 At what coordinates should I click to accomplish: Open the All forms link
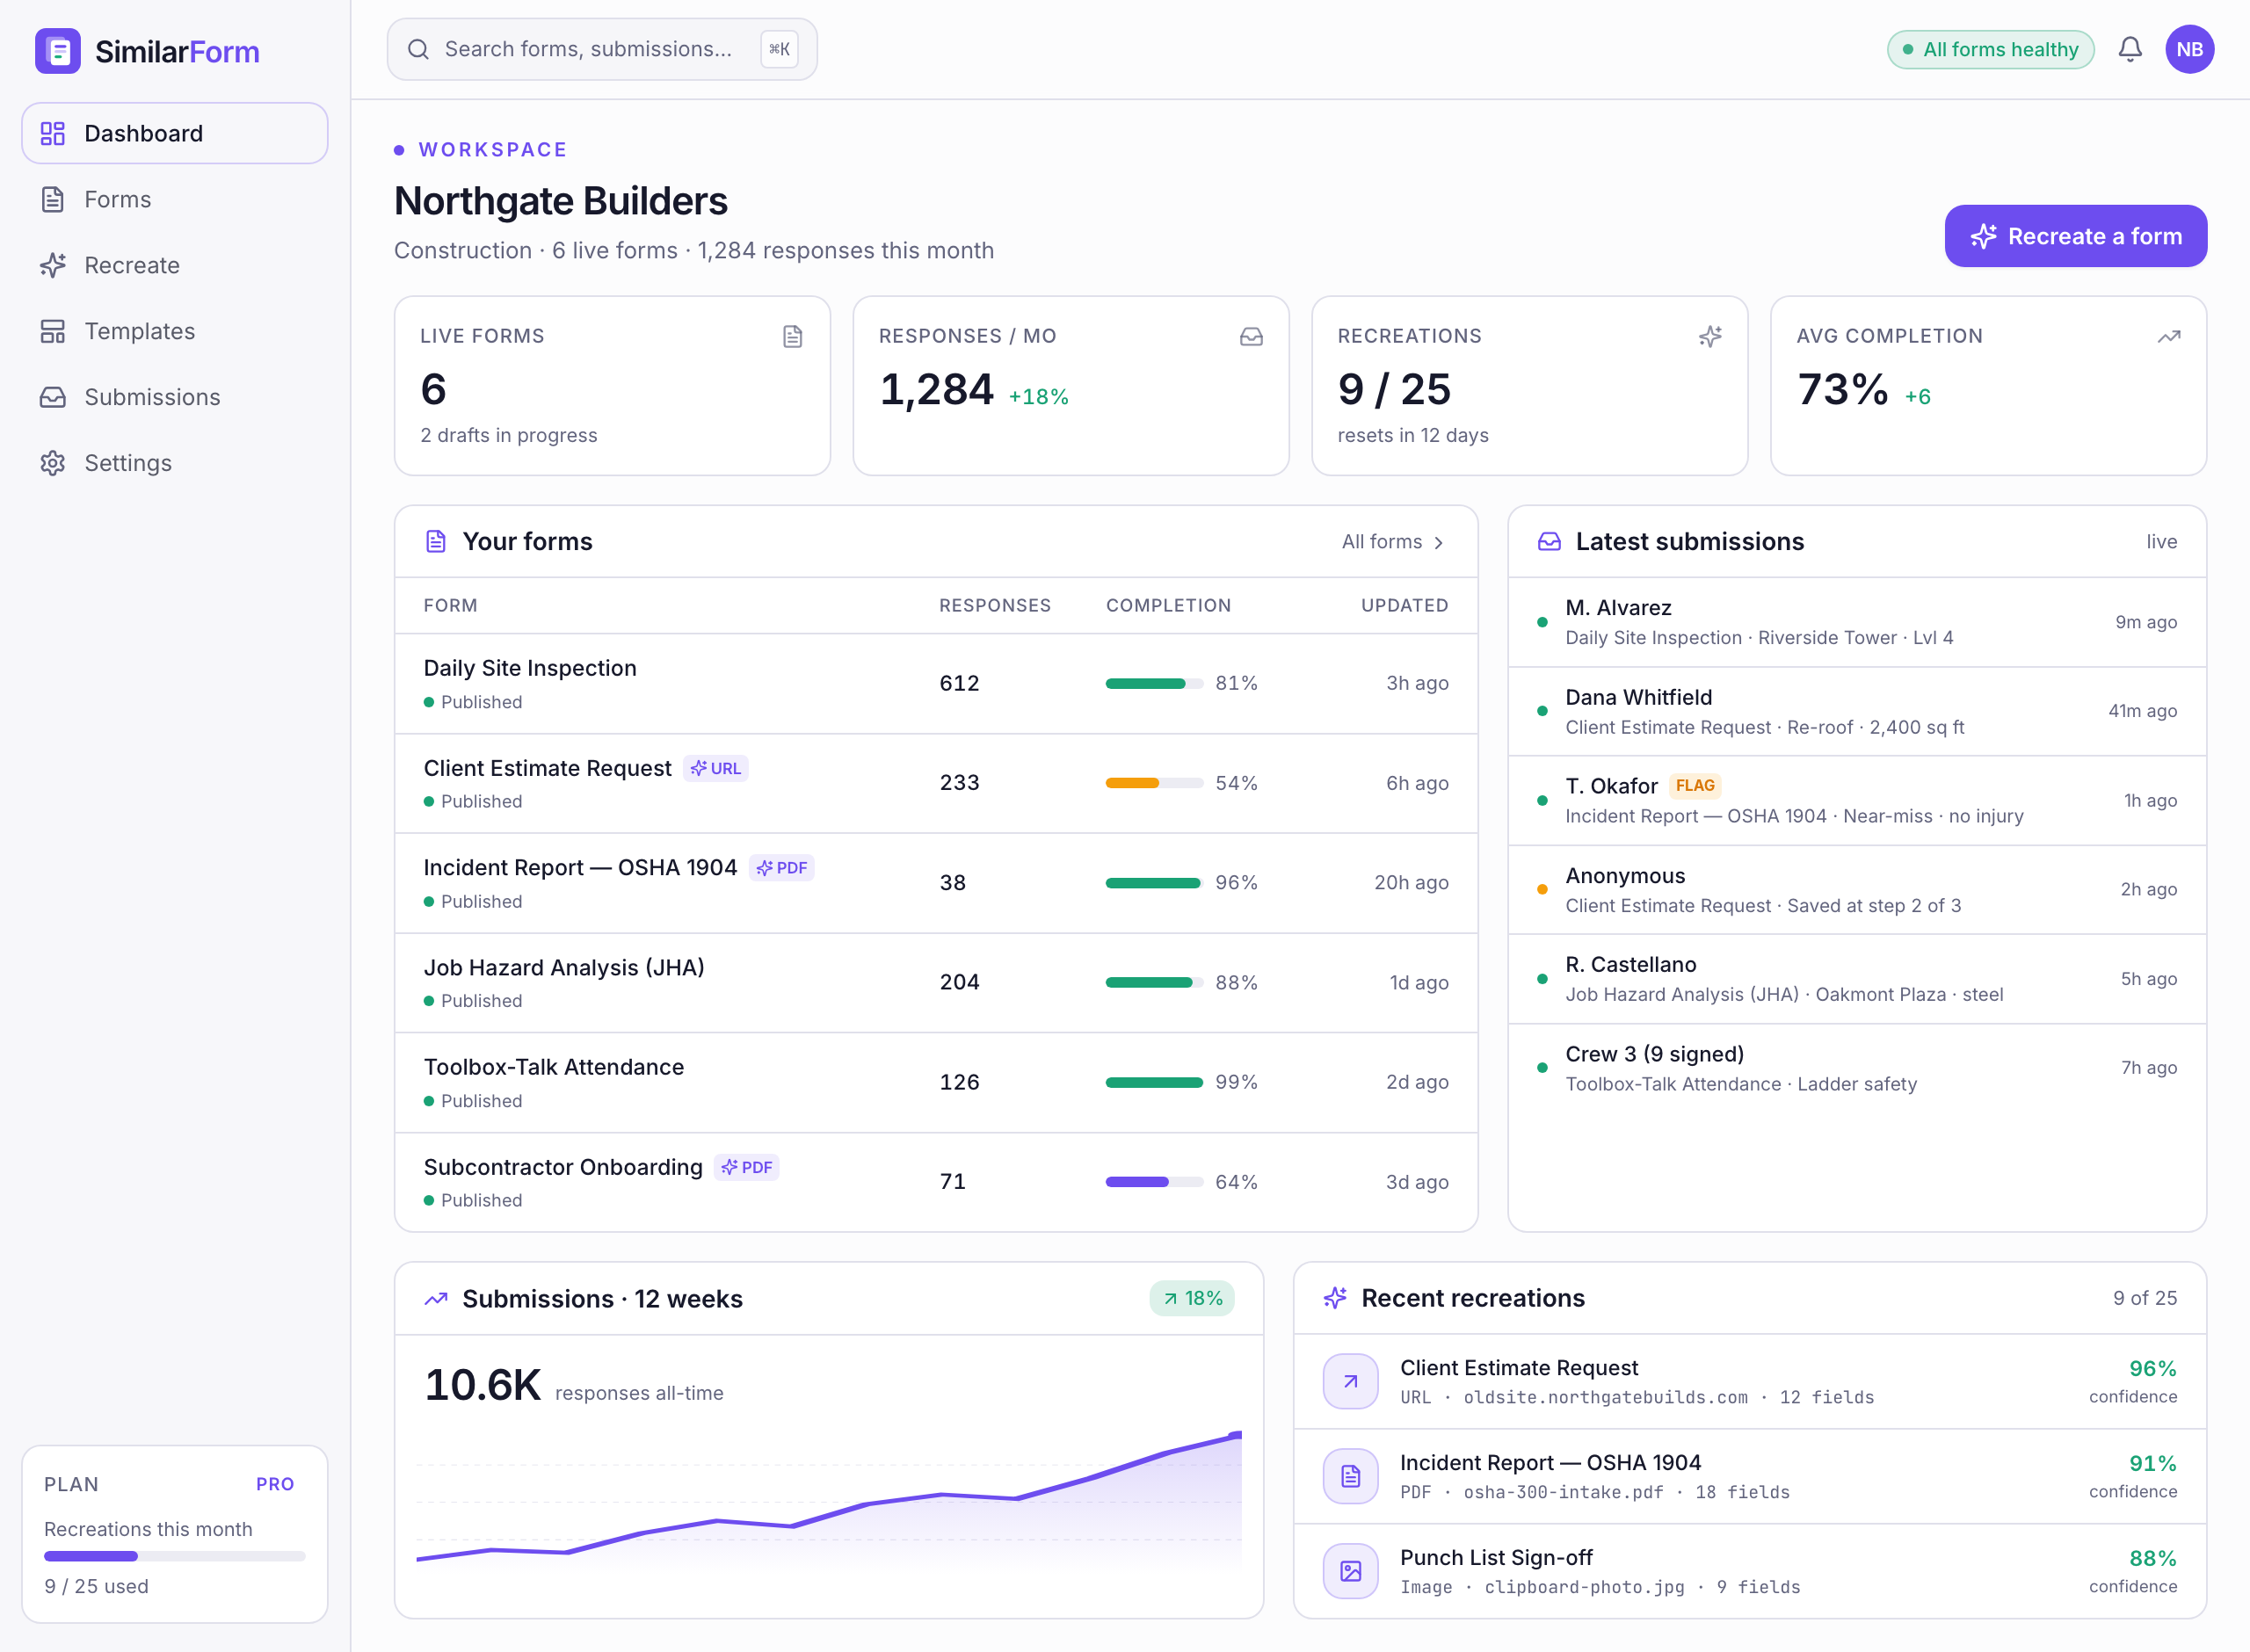click(1393, 541)
